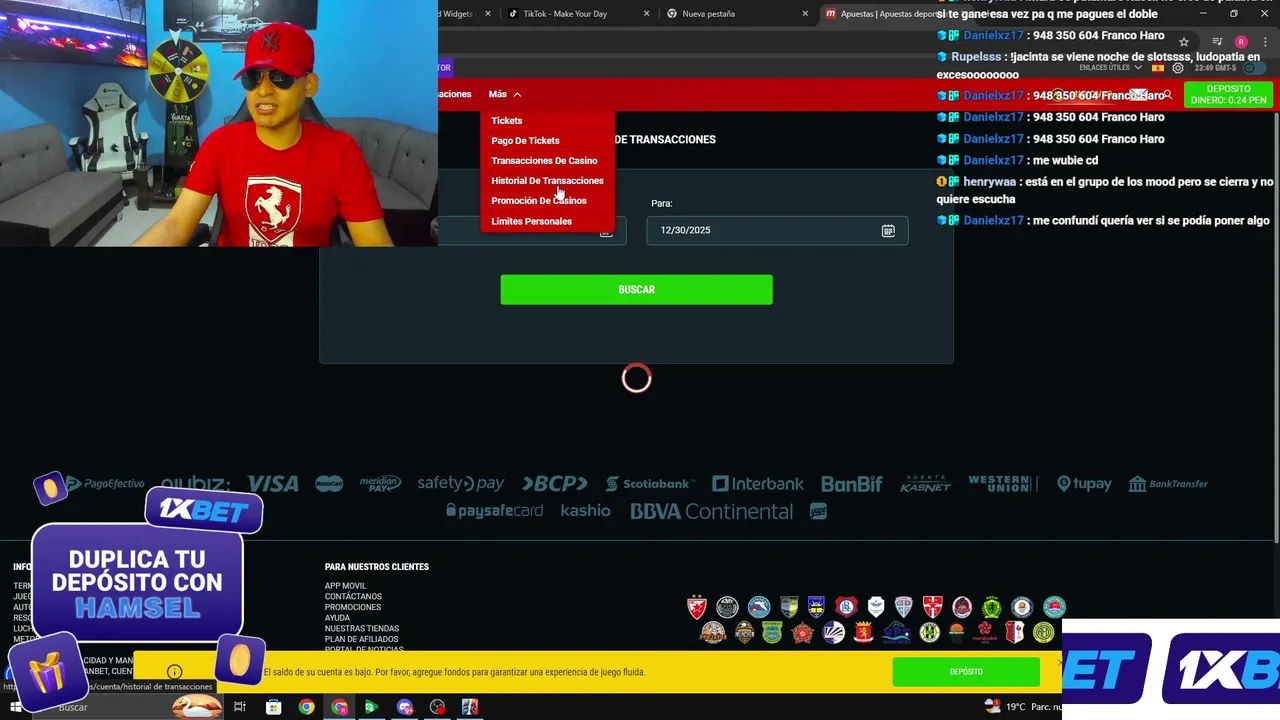Click the tupay payment logo
The image size is (1280, 720).
point(1084,484)
